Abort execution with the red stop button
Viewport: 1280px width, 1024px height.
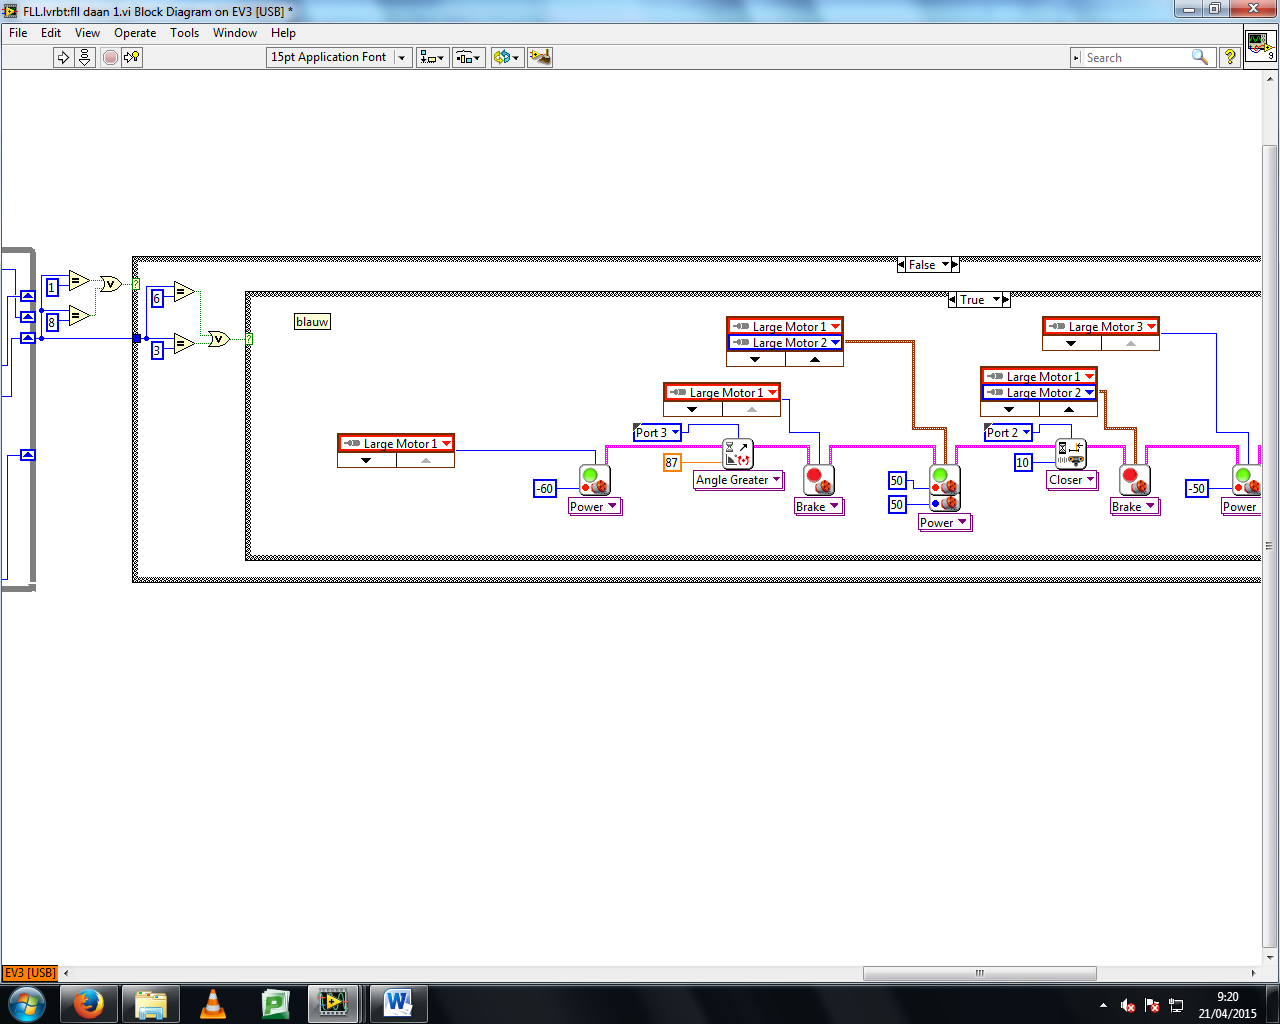111,58
